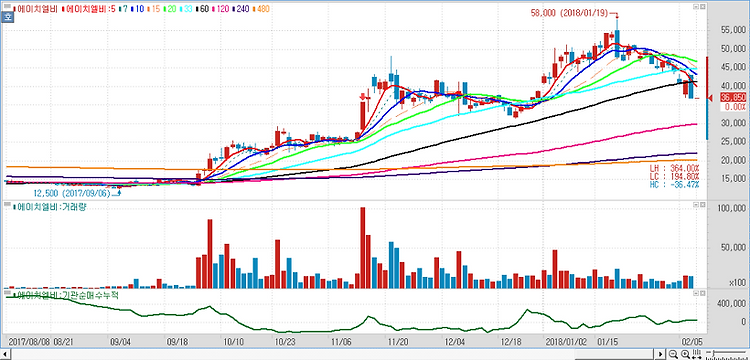Click the 10/10 date label on time axis

click(x=234, y=342)
